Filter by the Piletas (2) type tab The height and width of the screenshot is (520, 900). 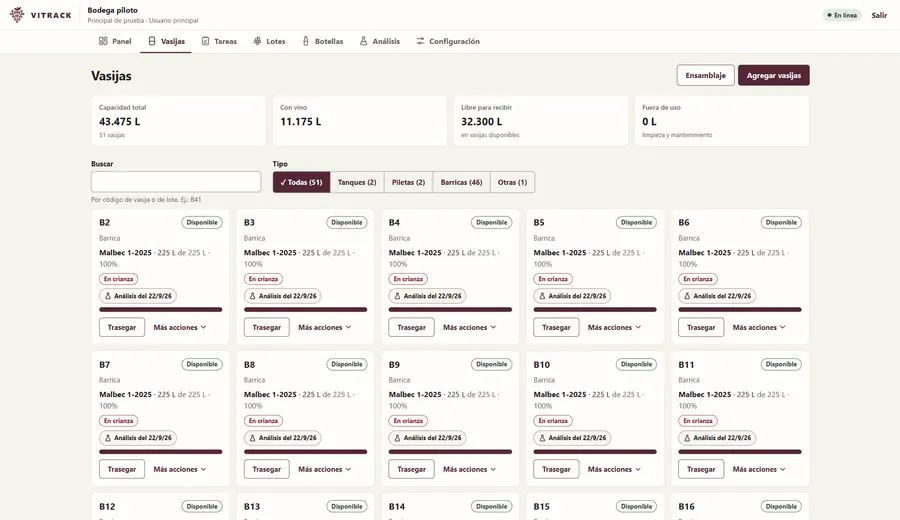coord(408,182)
